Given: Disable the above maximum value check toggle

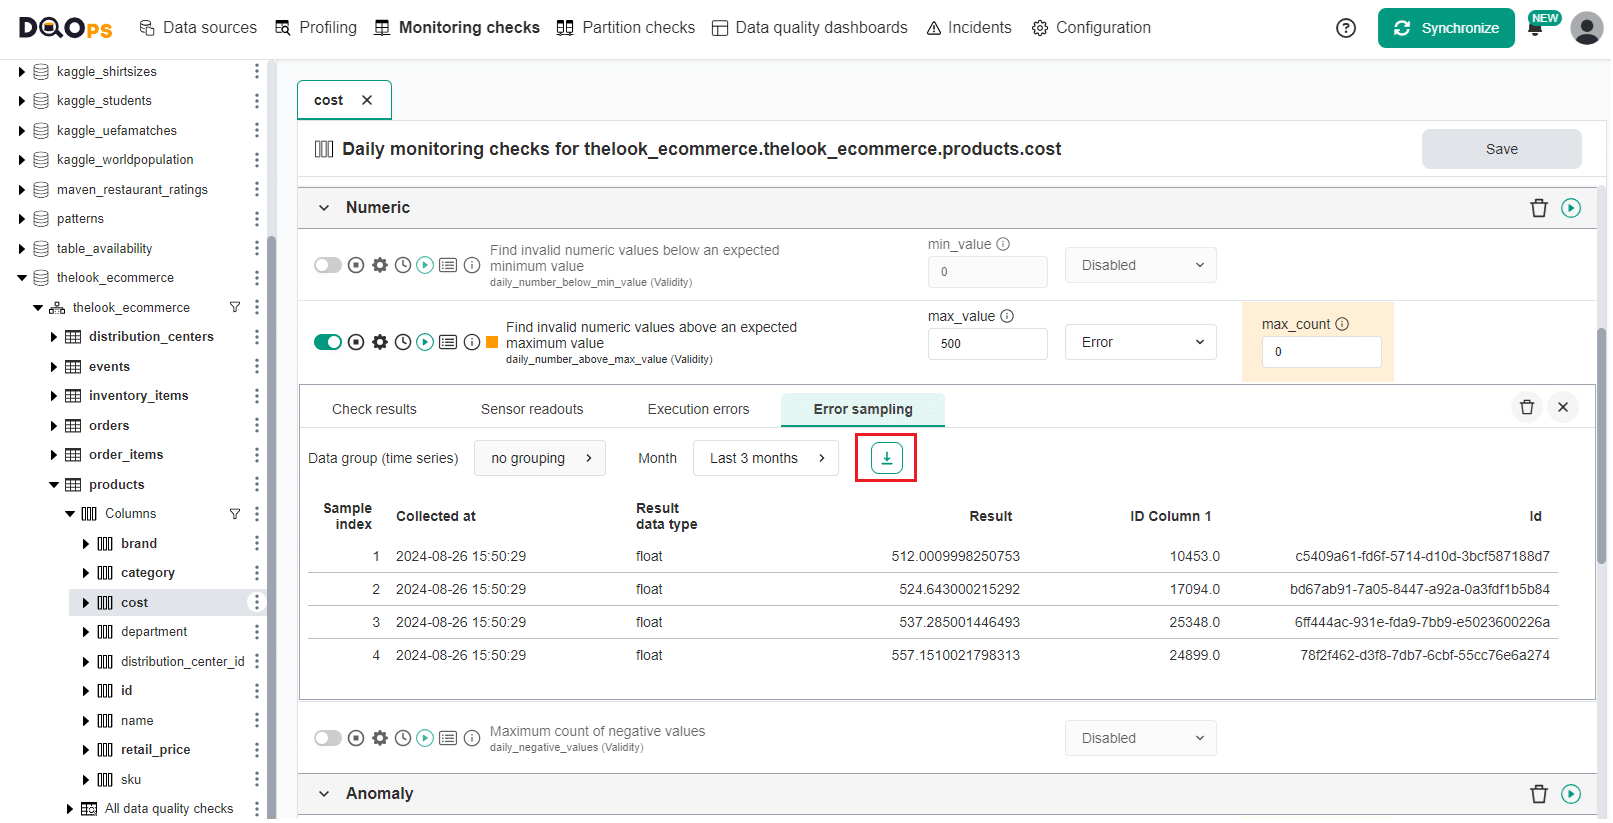Looking at the screenshot, I should pos(328,342).
